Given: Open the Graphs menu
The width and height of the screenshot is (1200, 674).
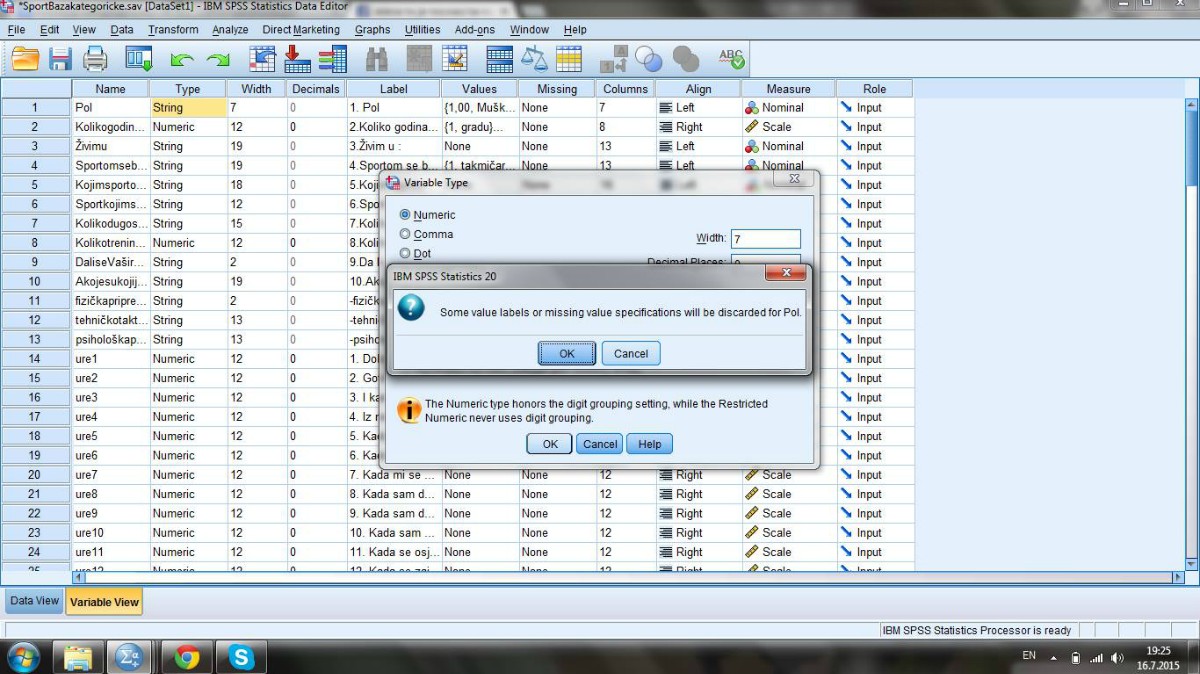Looking at the screenshot, I should pos(372,30).
